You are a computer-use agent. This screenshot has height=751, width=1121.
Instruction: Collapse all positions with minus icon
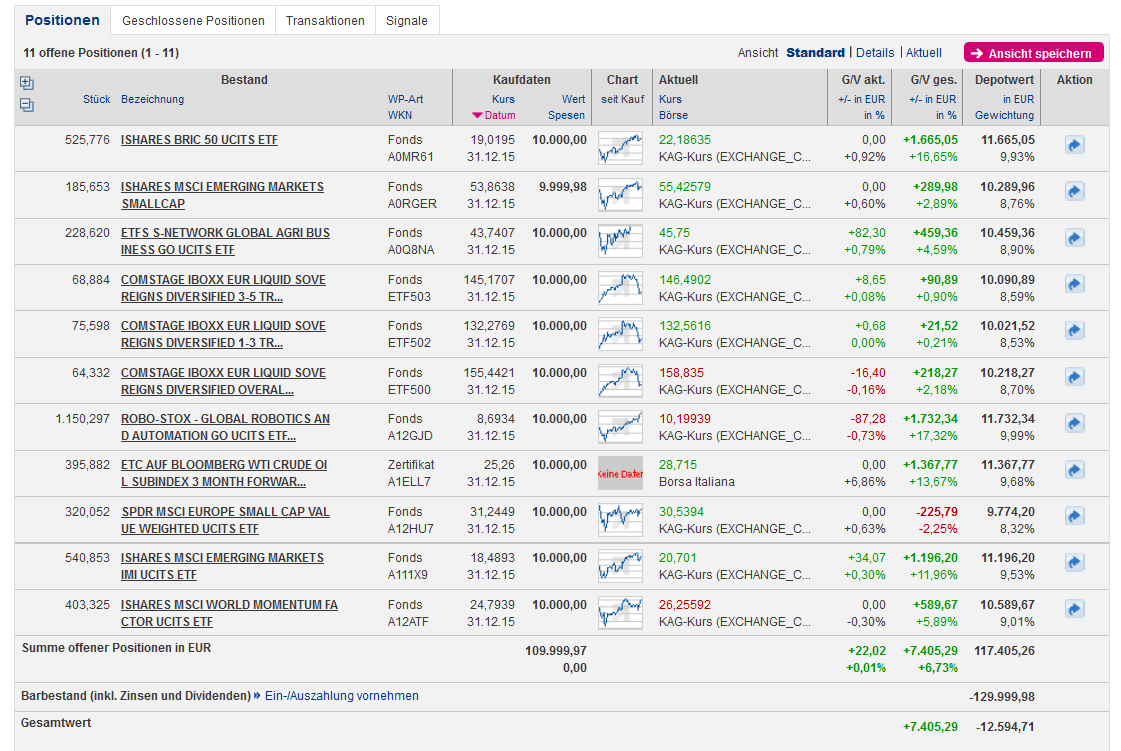tap(27, 105)
